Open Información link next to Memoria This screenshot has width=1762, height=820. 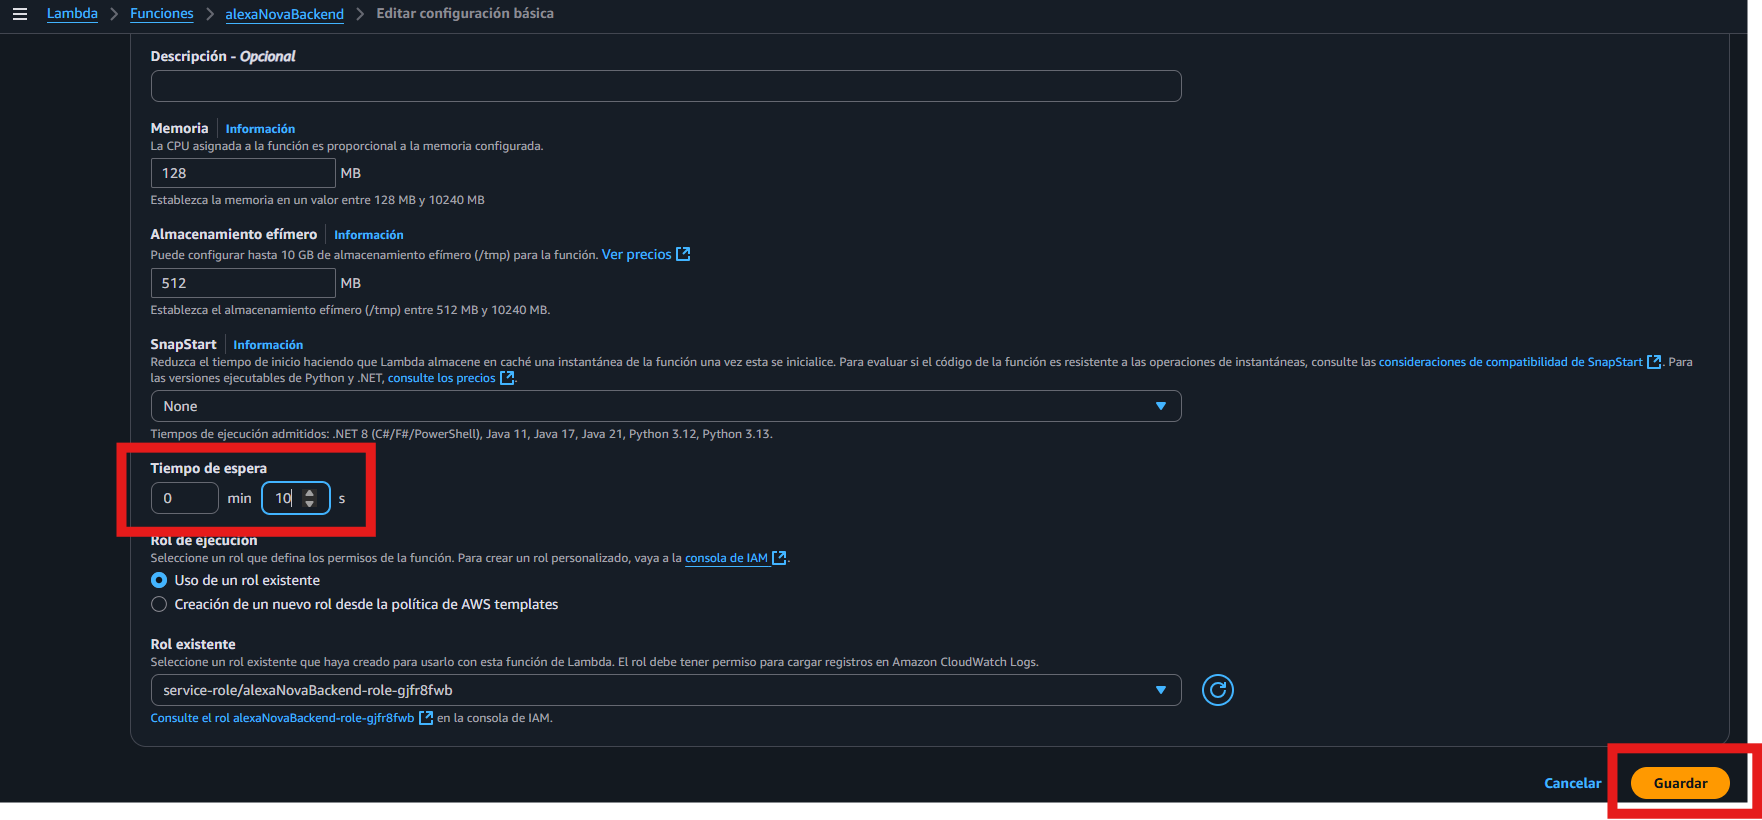click(x=260, y=129)
